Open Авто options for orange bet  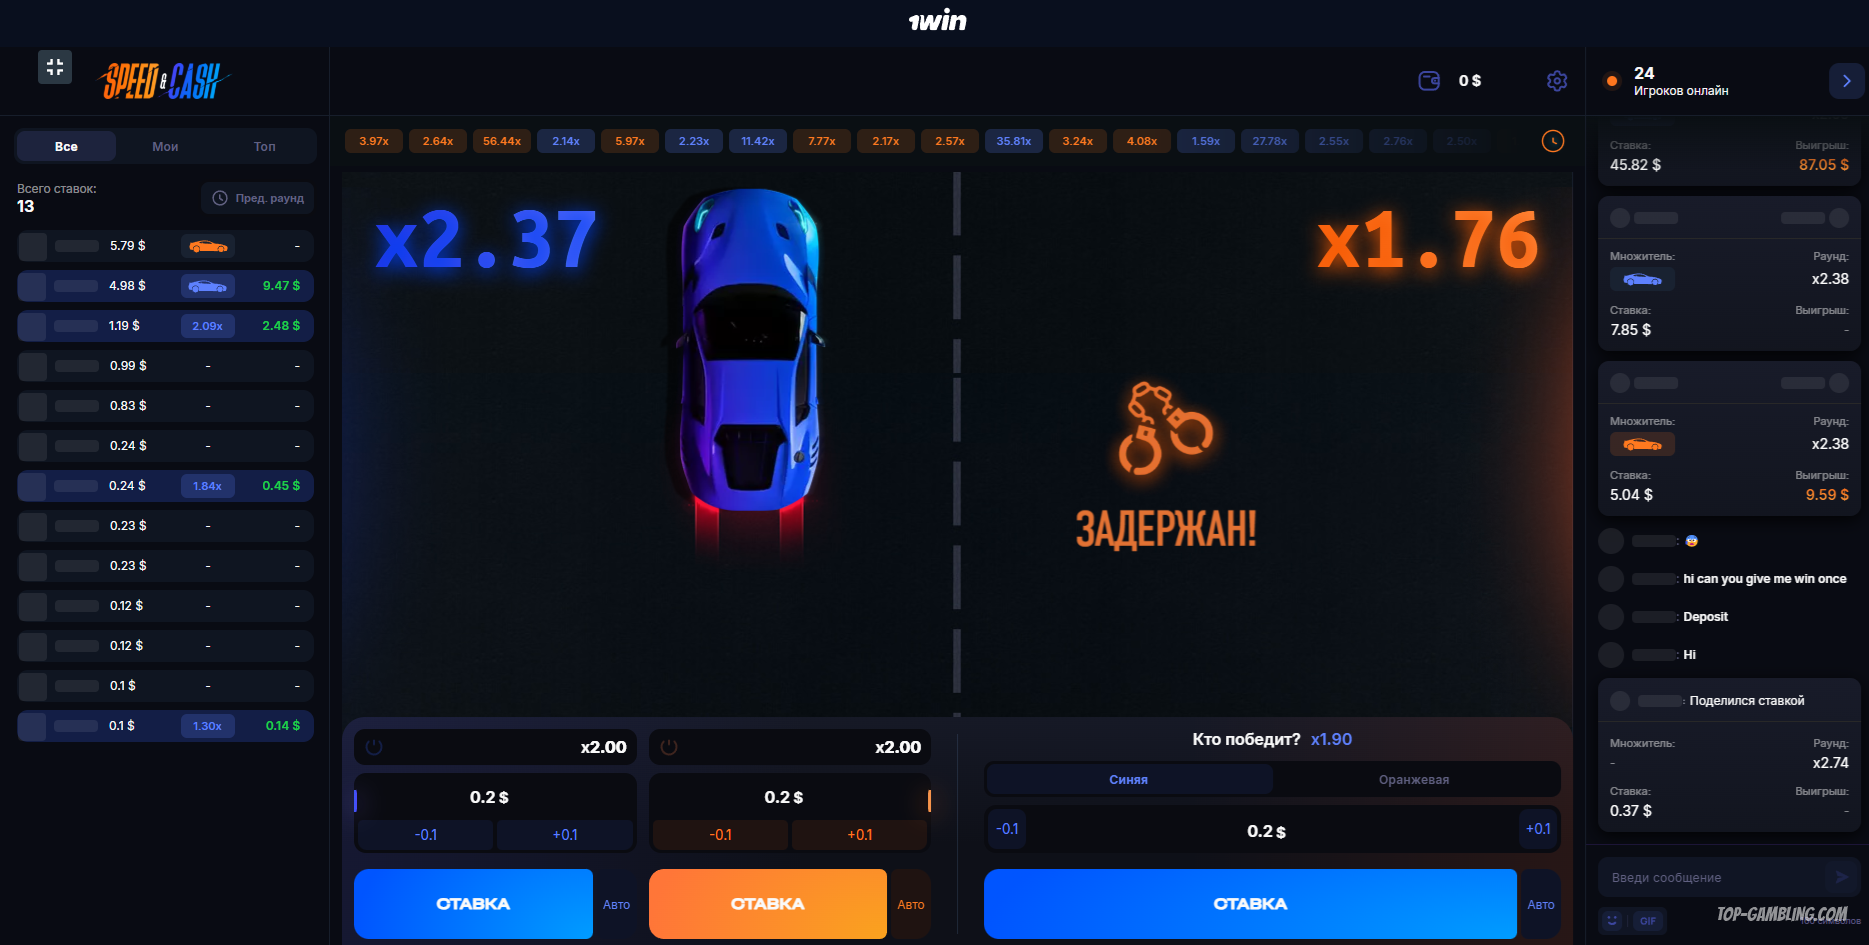910,904
